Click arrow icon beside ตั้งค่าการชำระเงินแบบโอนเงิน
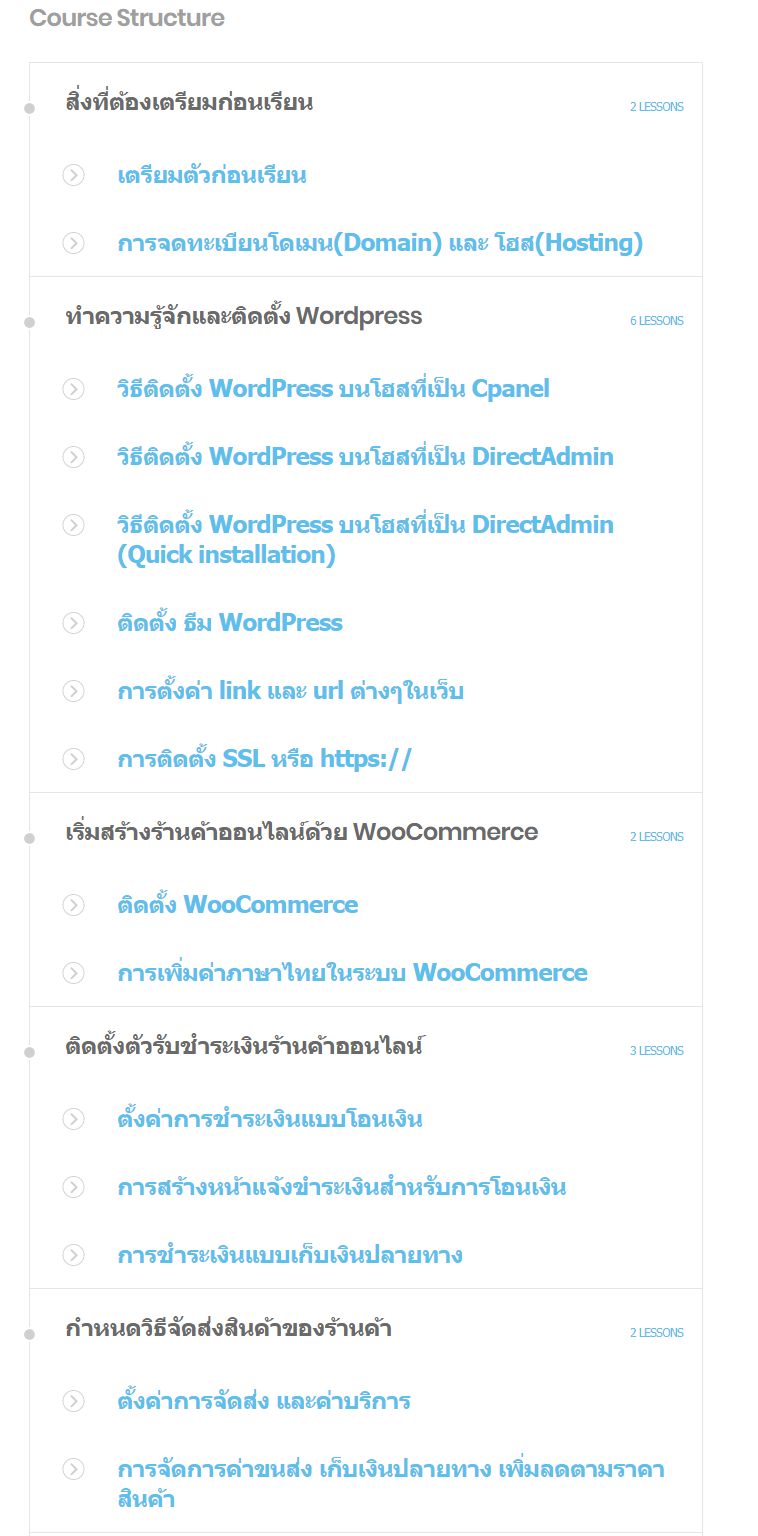The width and height of the screenshot is (758, 1536). [x=73, y=1119]
